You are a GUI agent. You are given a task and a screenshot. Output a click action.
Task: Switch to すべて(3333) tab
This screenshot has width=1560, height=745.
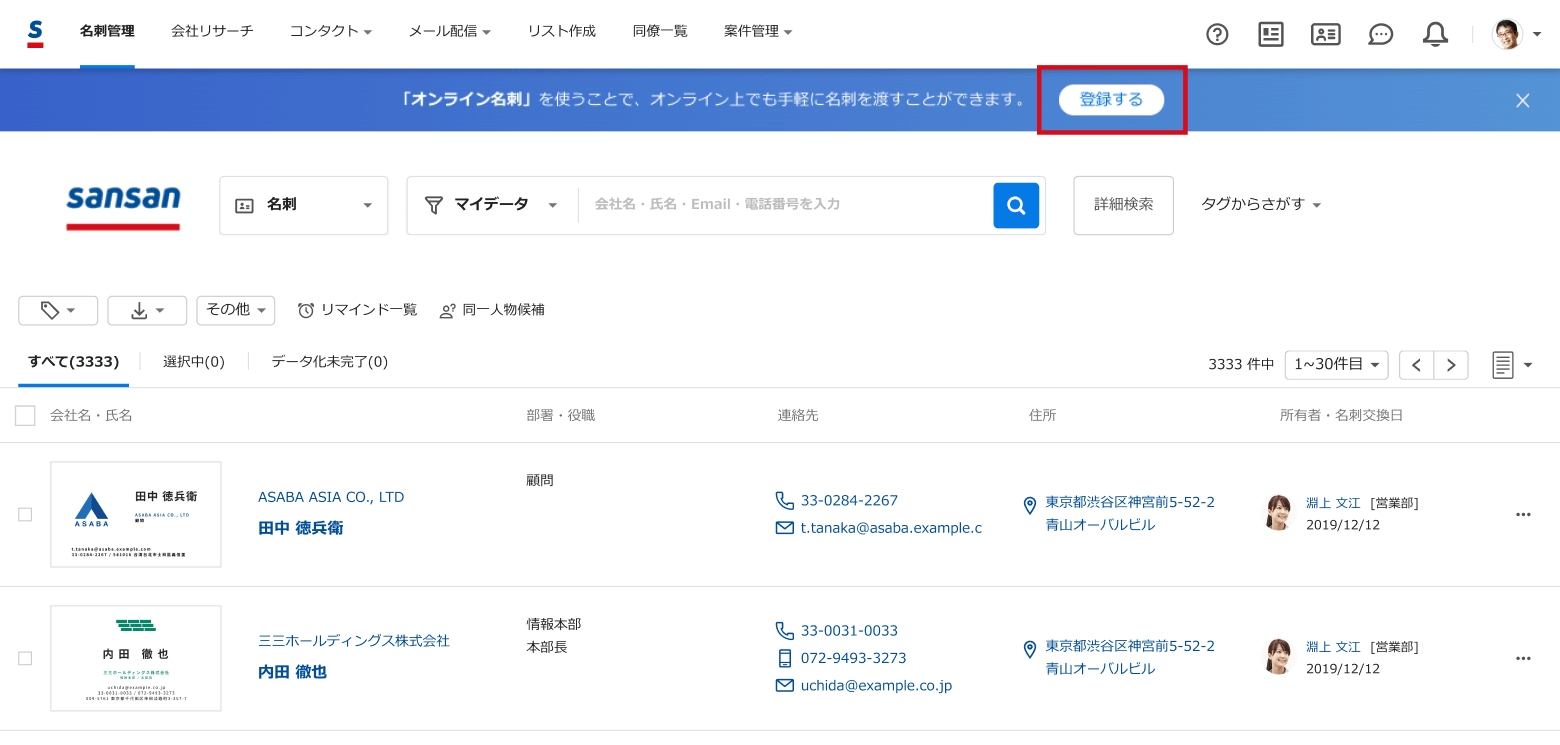pyautogui.click(x=74, y=362)
